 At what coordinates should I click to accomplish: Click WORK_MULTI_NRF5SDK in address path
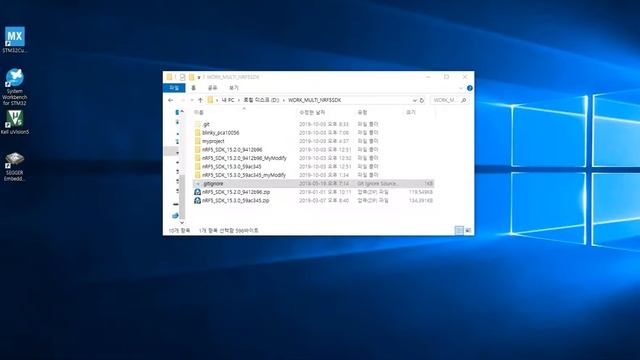click(315, 100)
